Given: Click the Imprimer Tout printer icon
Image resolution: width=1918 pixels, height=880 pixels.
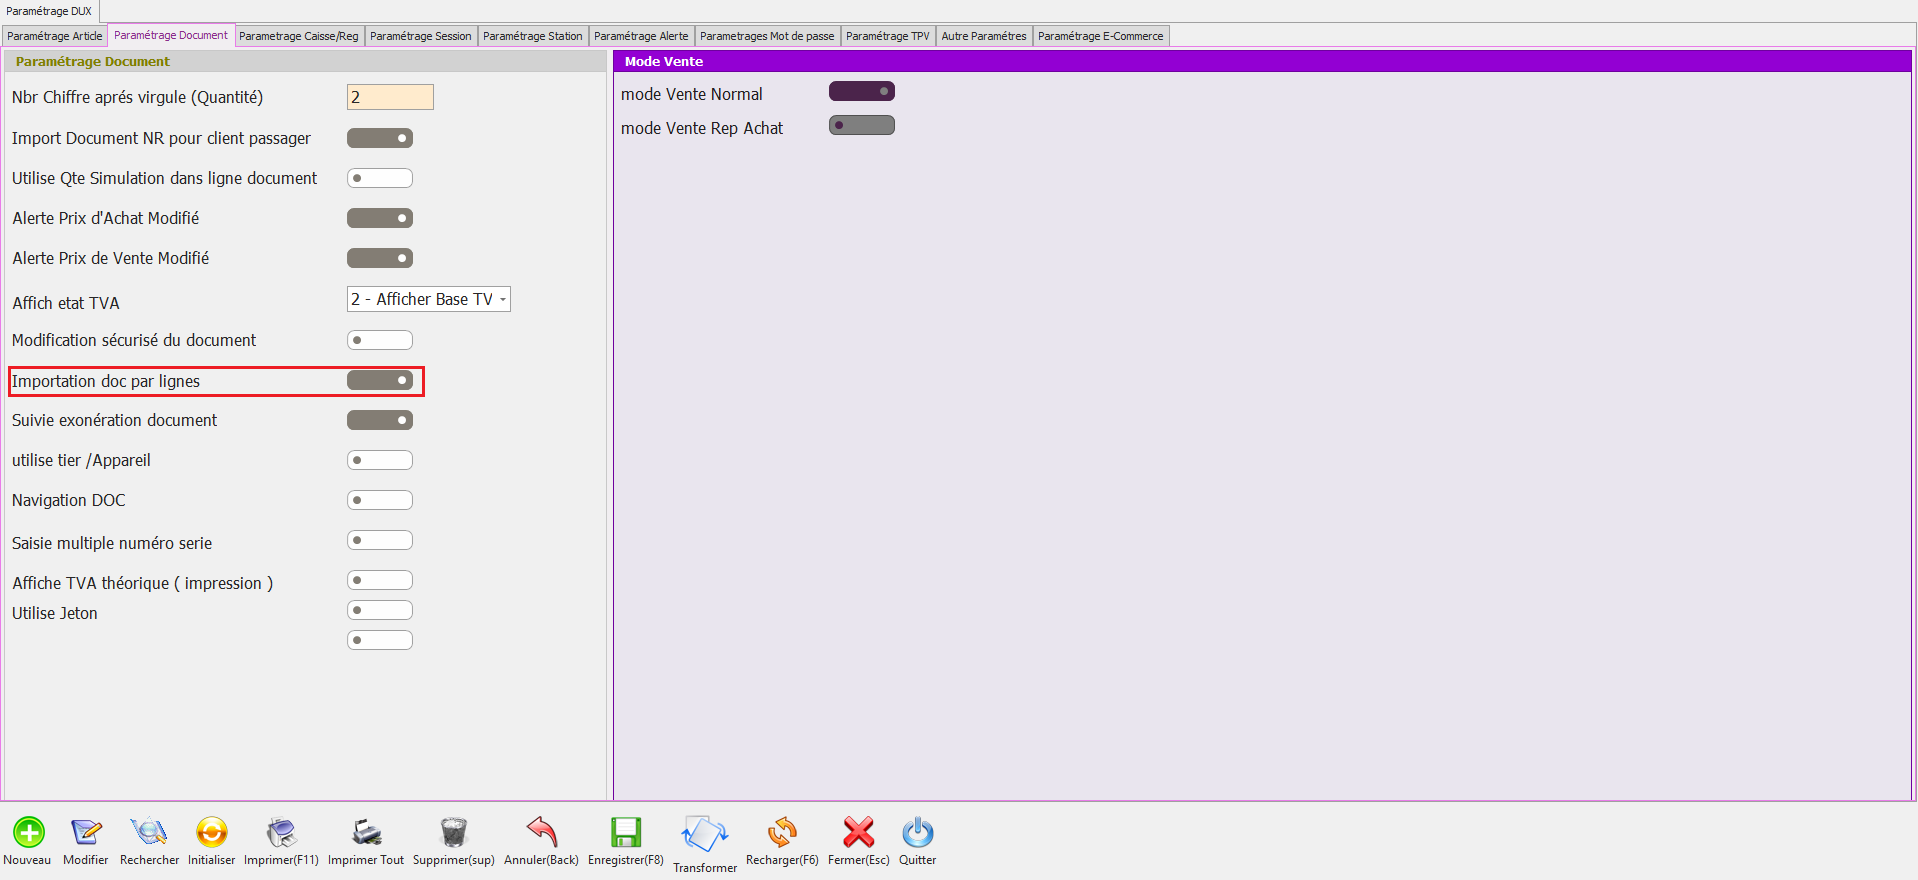Looking at the screenshot, I should click(366, 832).
